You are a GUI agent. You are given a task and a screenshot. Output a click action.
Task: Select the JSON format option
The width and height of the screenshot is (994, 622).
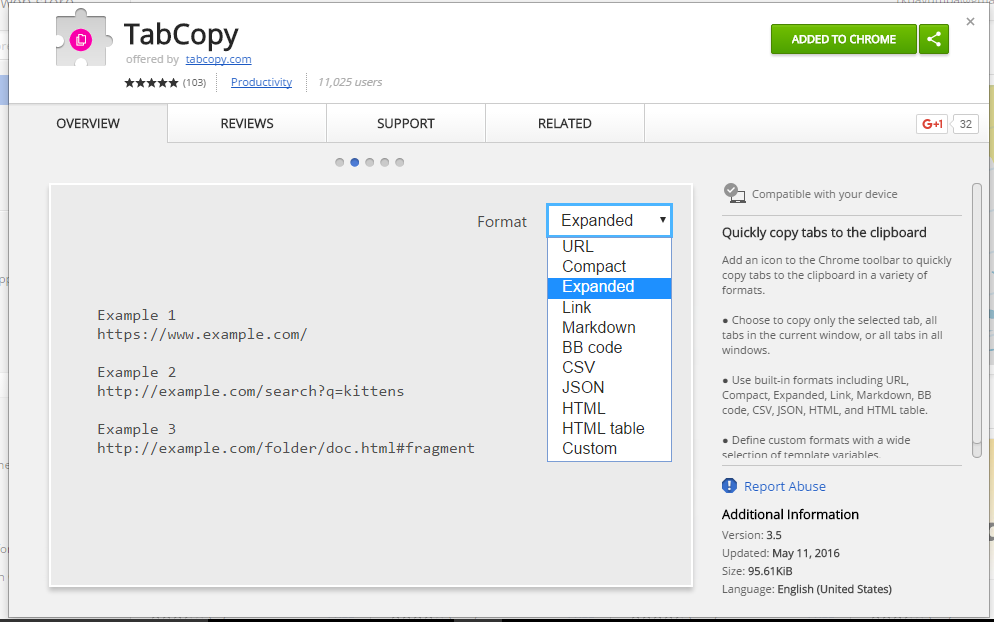583,387
